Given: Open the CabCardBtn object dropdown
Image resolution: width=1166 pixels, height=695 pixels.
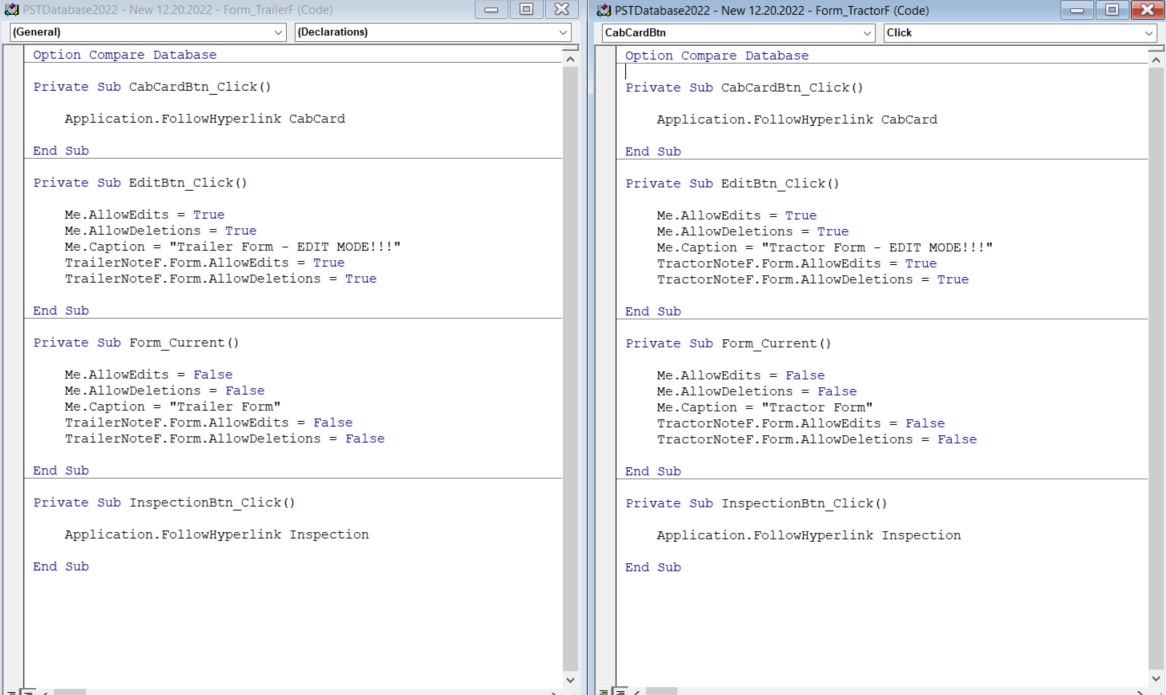Looking at the screenshot, I should click(x=868, y=32).
